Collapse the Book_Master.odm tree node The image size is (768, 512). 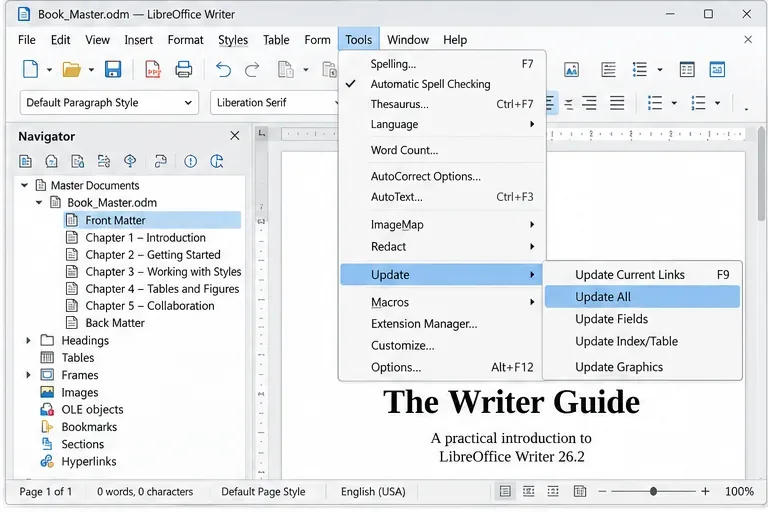(x=39, y=202)
